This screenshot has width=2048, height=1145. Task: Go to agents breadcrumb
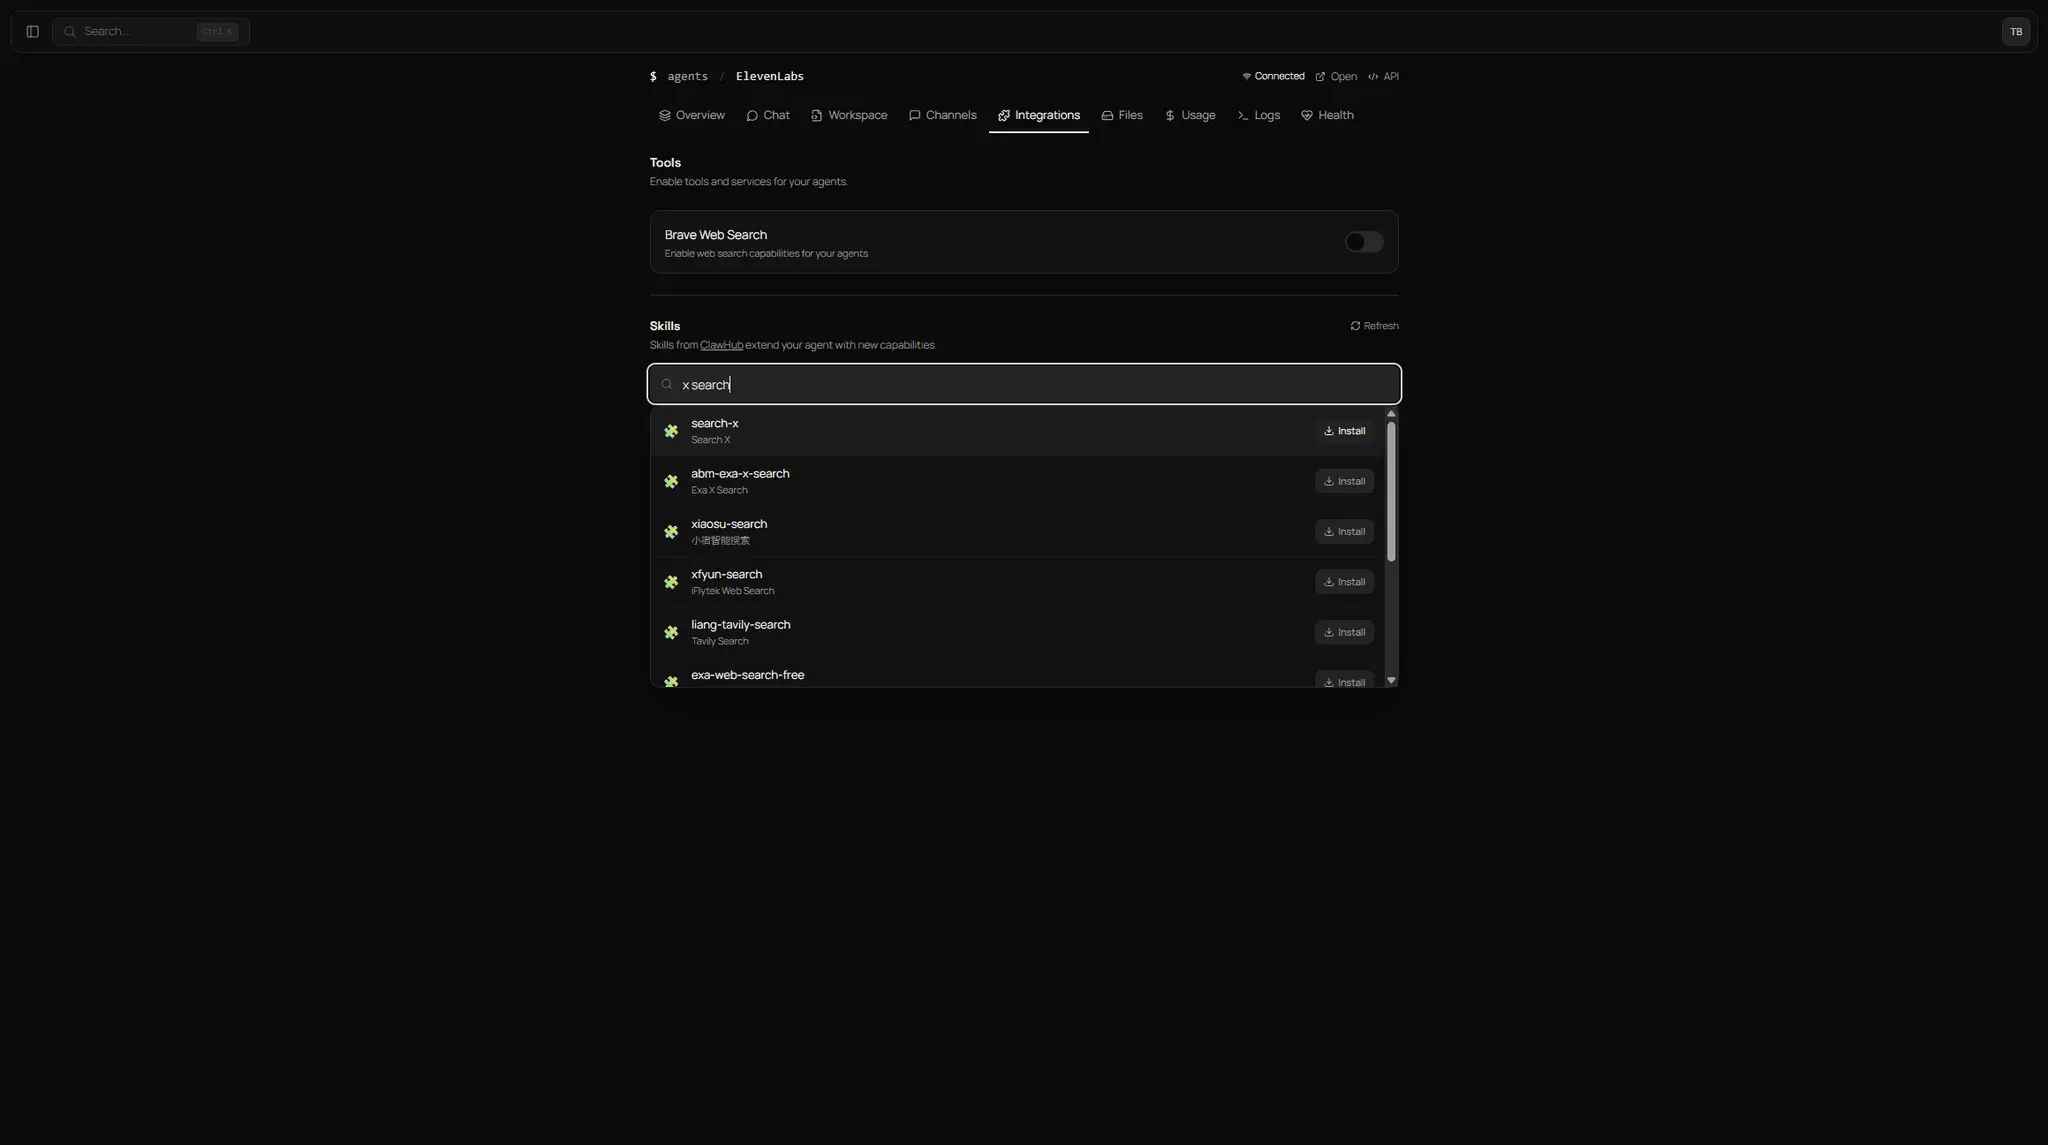(x=687, y=76)
